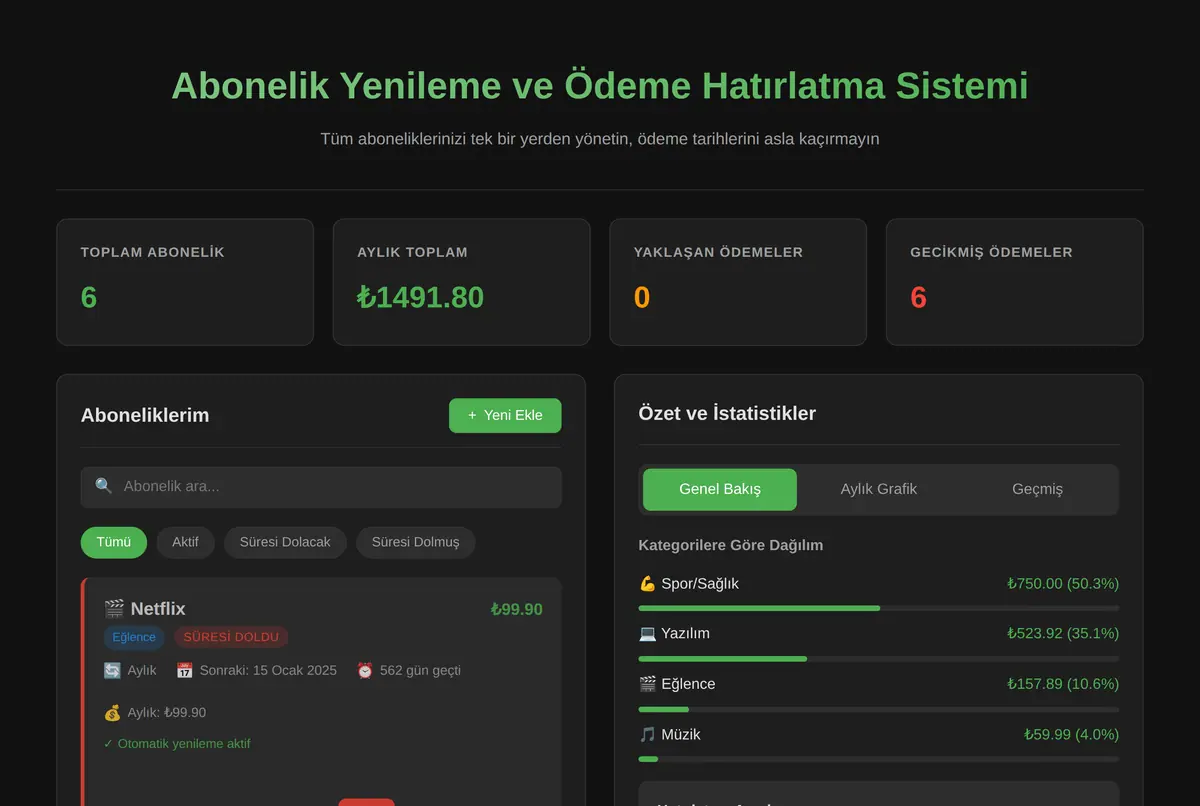1200x806 pixels.
Task: Click the Yeni Ekle button
Action: tap(505, 415)
